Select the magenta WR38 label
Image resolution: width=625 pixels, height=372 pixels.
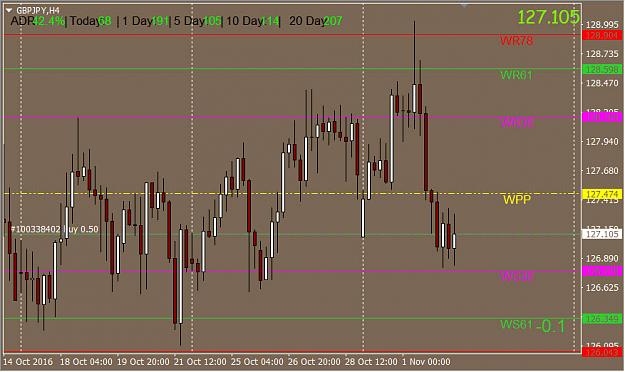(517, 122)
